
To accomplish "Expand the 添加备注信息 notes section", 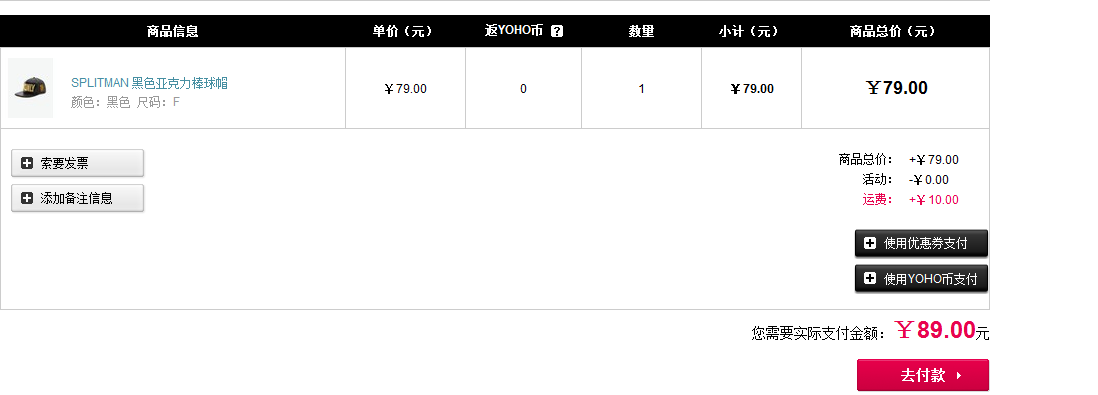I will [78, 198].
